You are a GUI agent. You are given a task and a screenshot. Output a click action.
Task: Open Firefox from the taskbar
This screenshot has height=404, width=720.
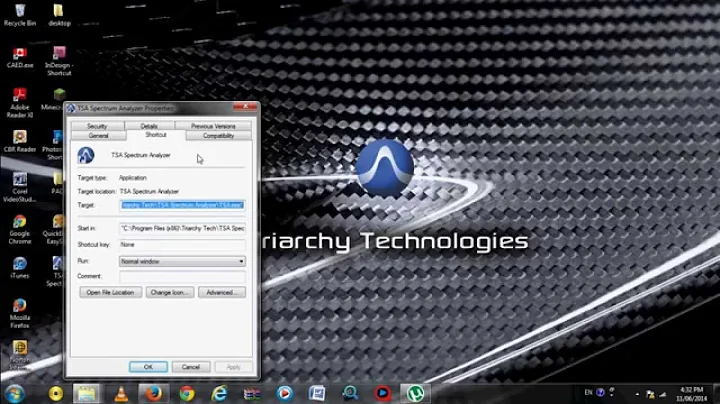coord(154,394)
